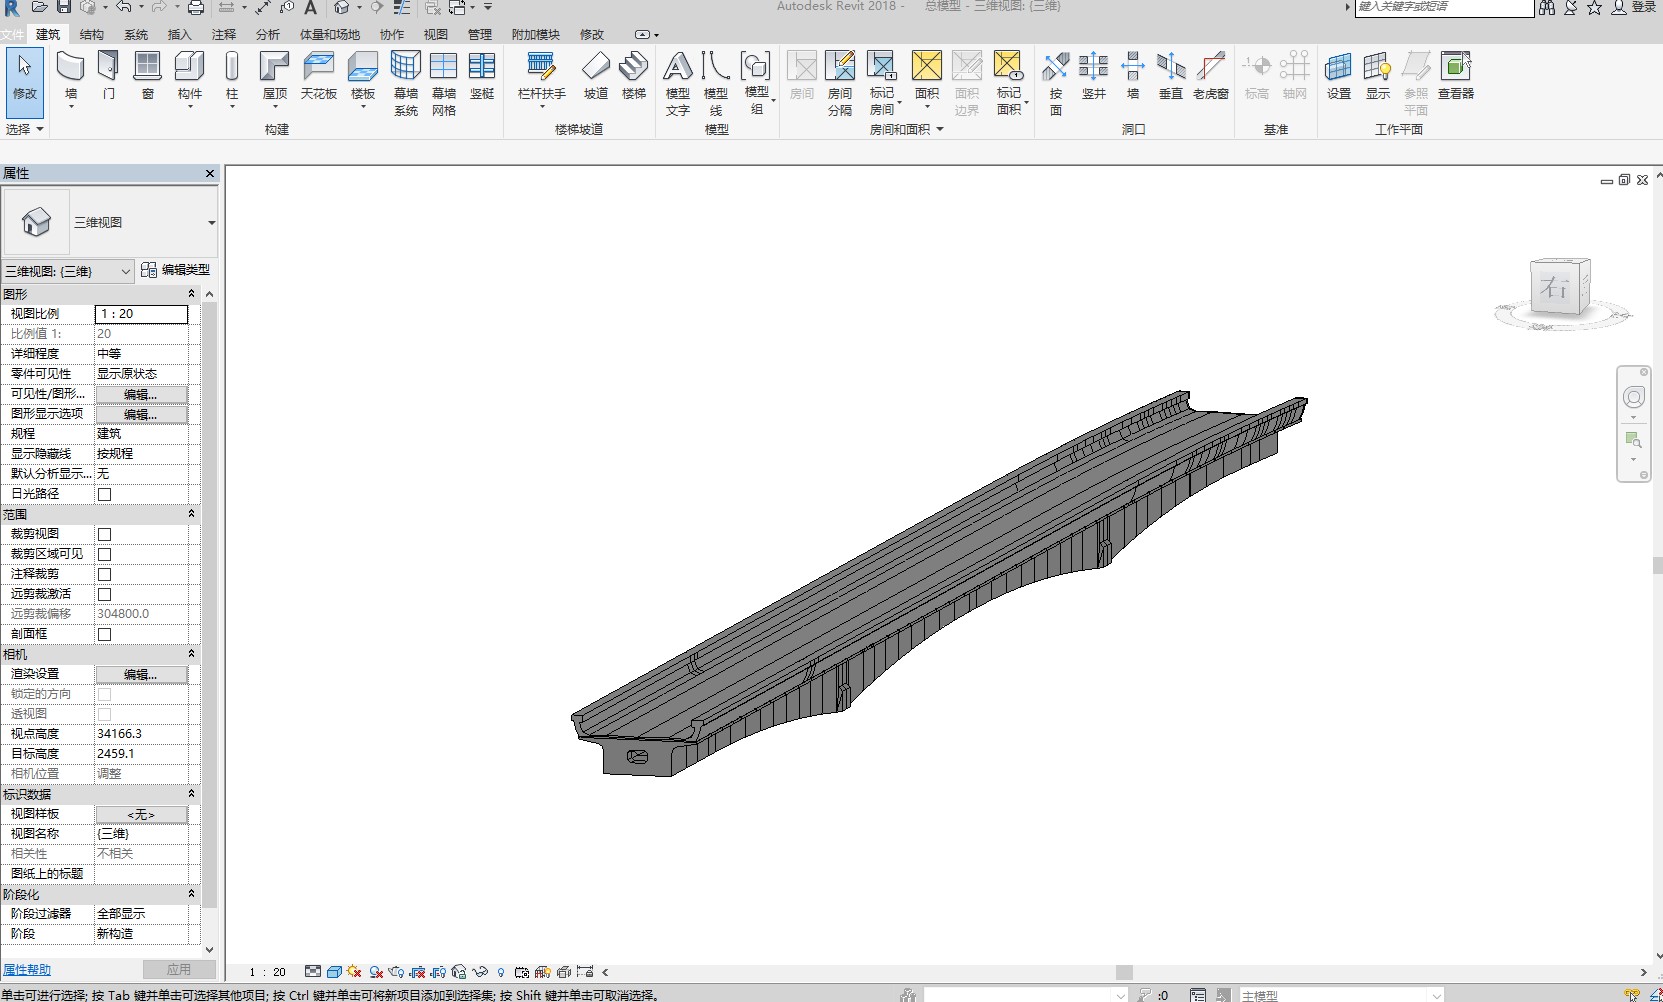Select the Shaft (竖井) opening tool
Screen dimensions: 1663x1002
coord(1094,78)
